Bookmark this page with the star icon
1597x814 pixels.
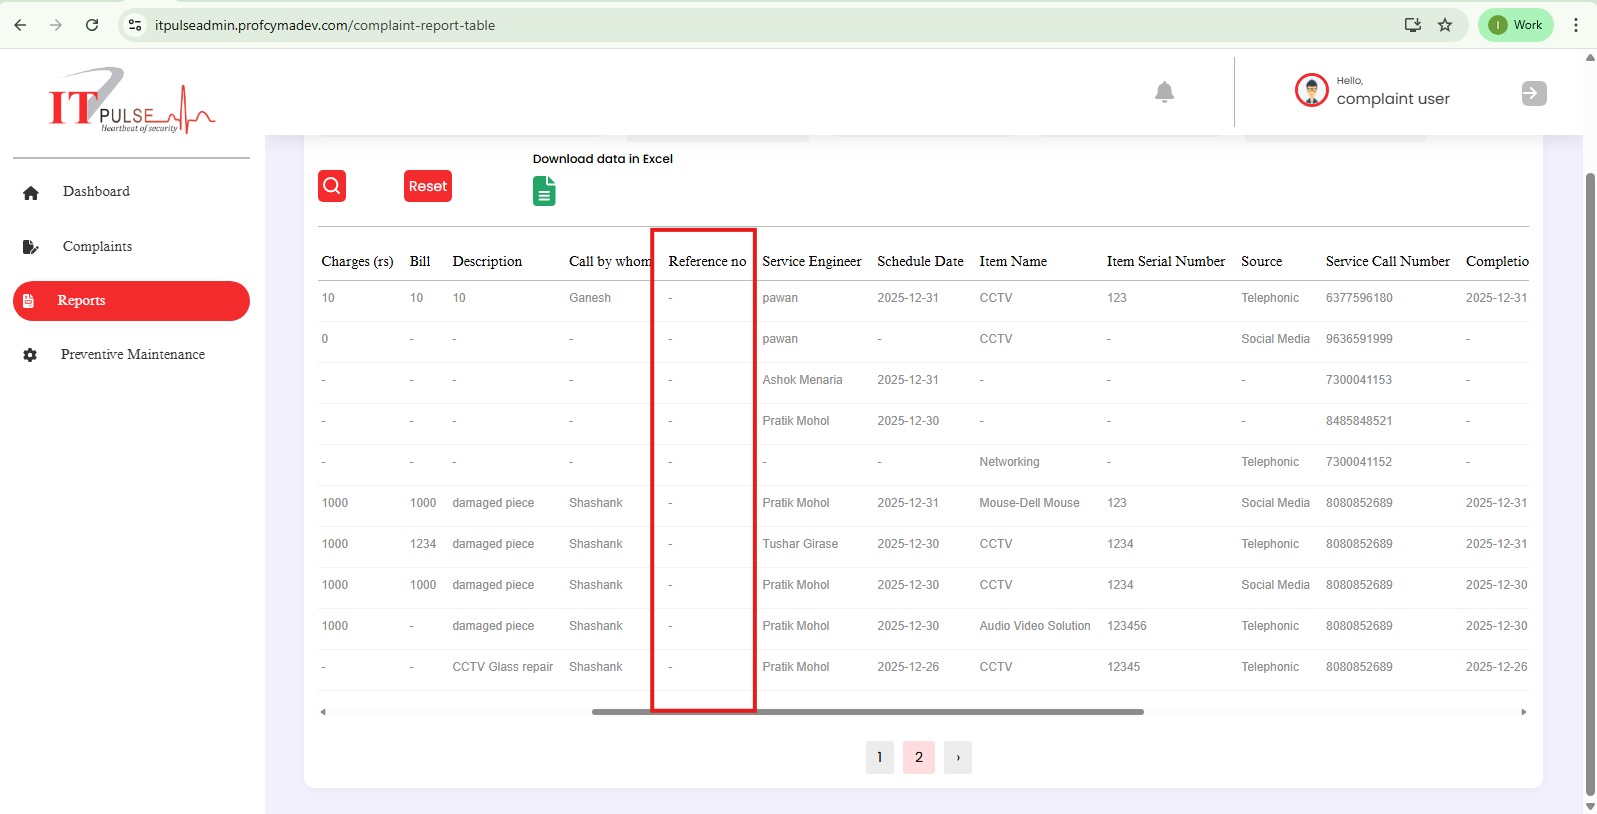[1445, 25]
